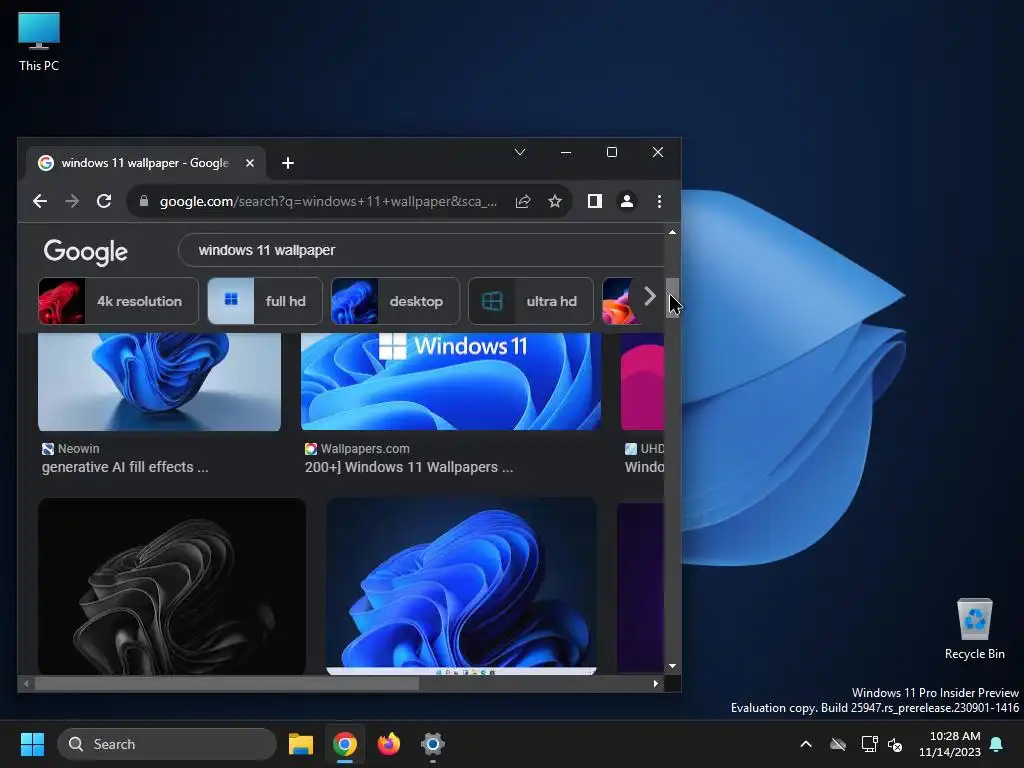Click the Chrome address bar URL
Screen dimensions: 1024x768
(328, 201)
